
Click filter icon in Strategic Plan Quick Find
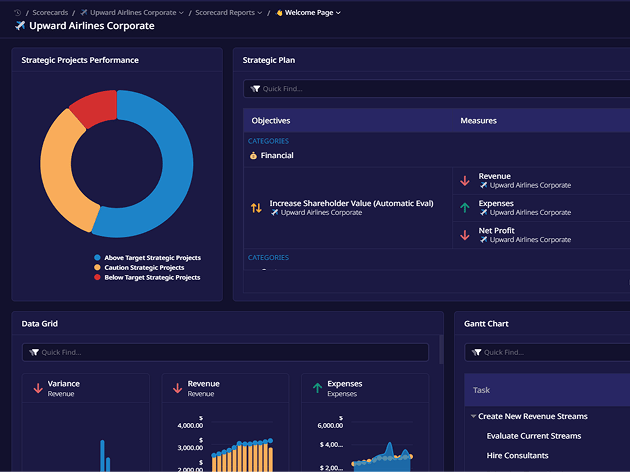[x=255, y=89]
